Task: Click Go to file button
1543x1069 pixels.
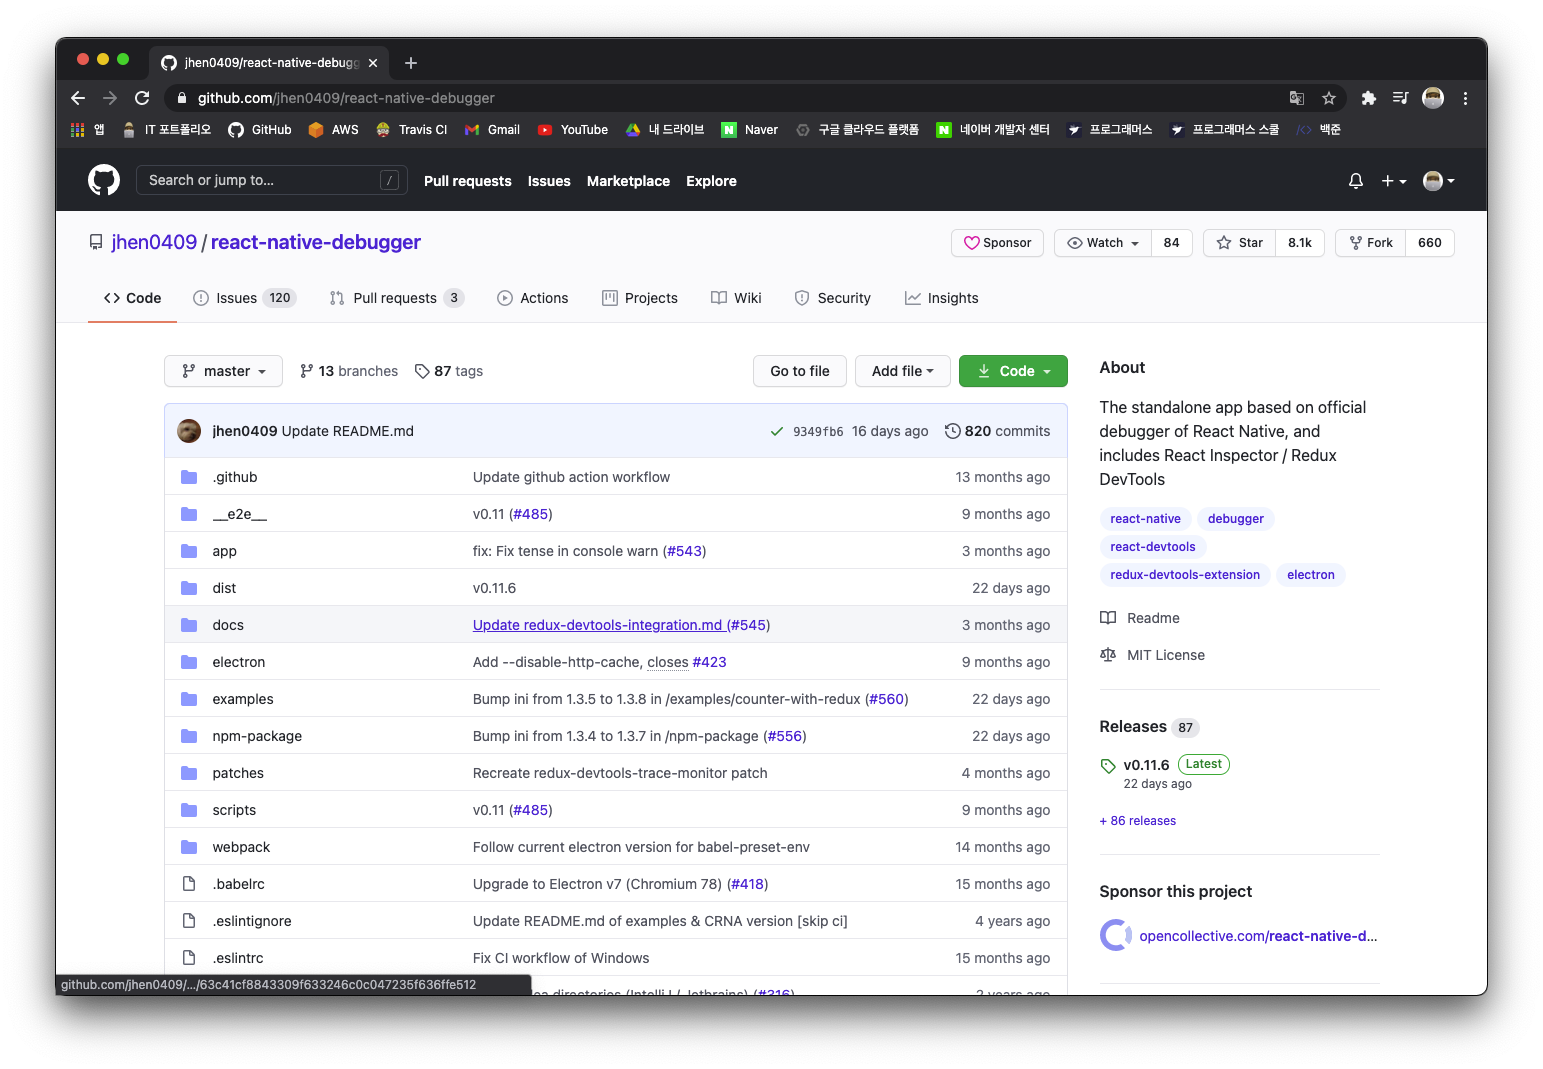Action: (x=800, y=371)
